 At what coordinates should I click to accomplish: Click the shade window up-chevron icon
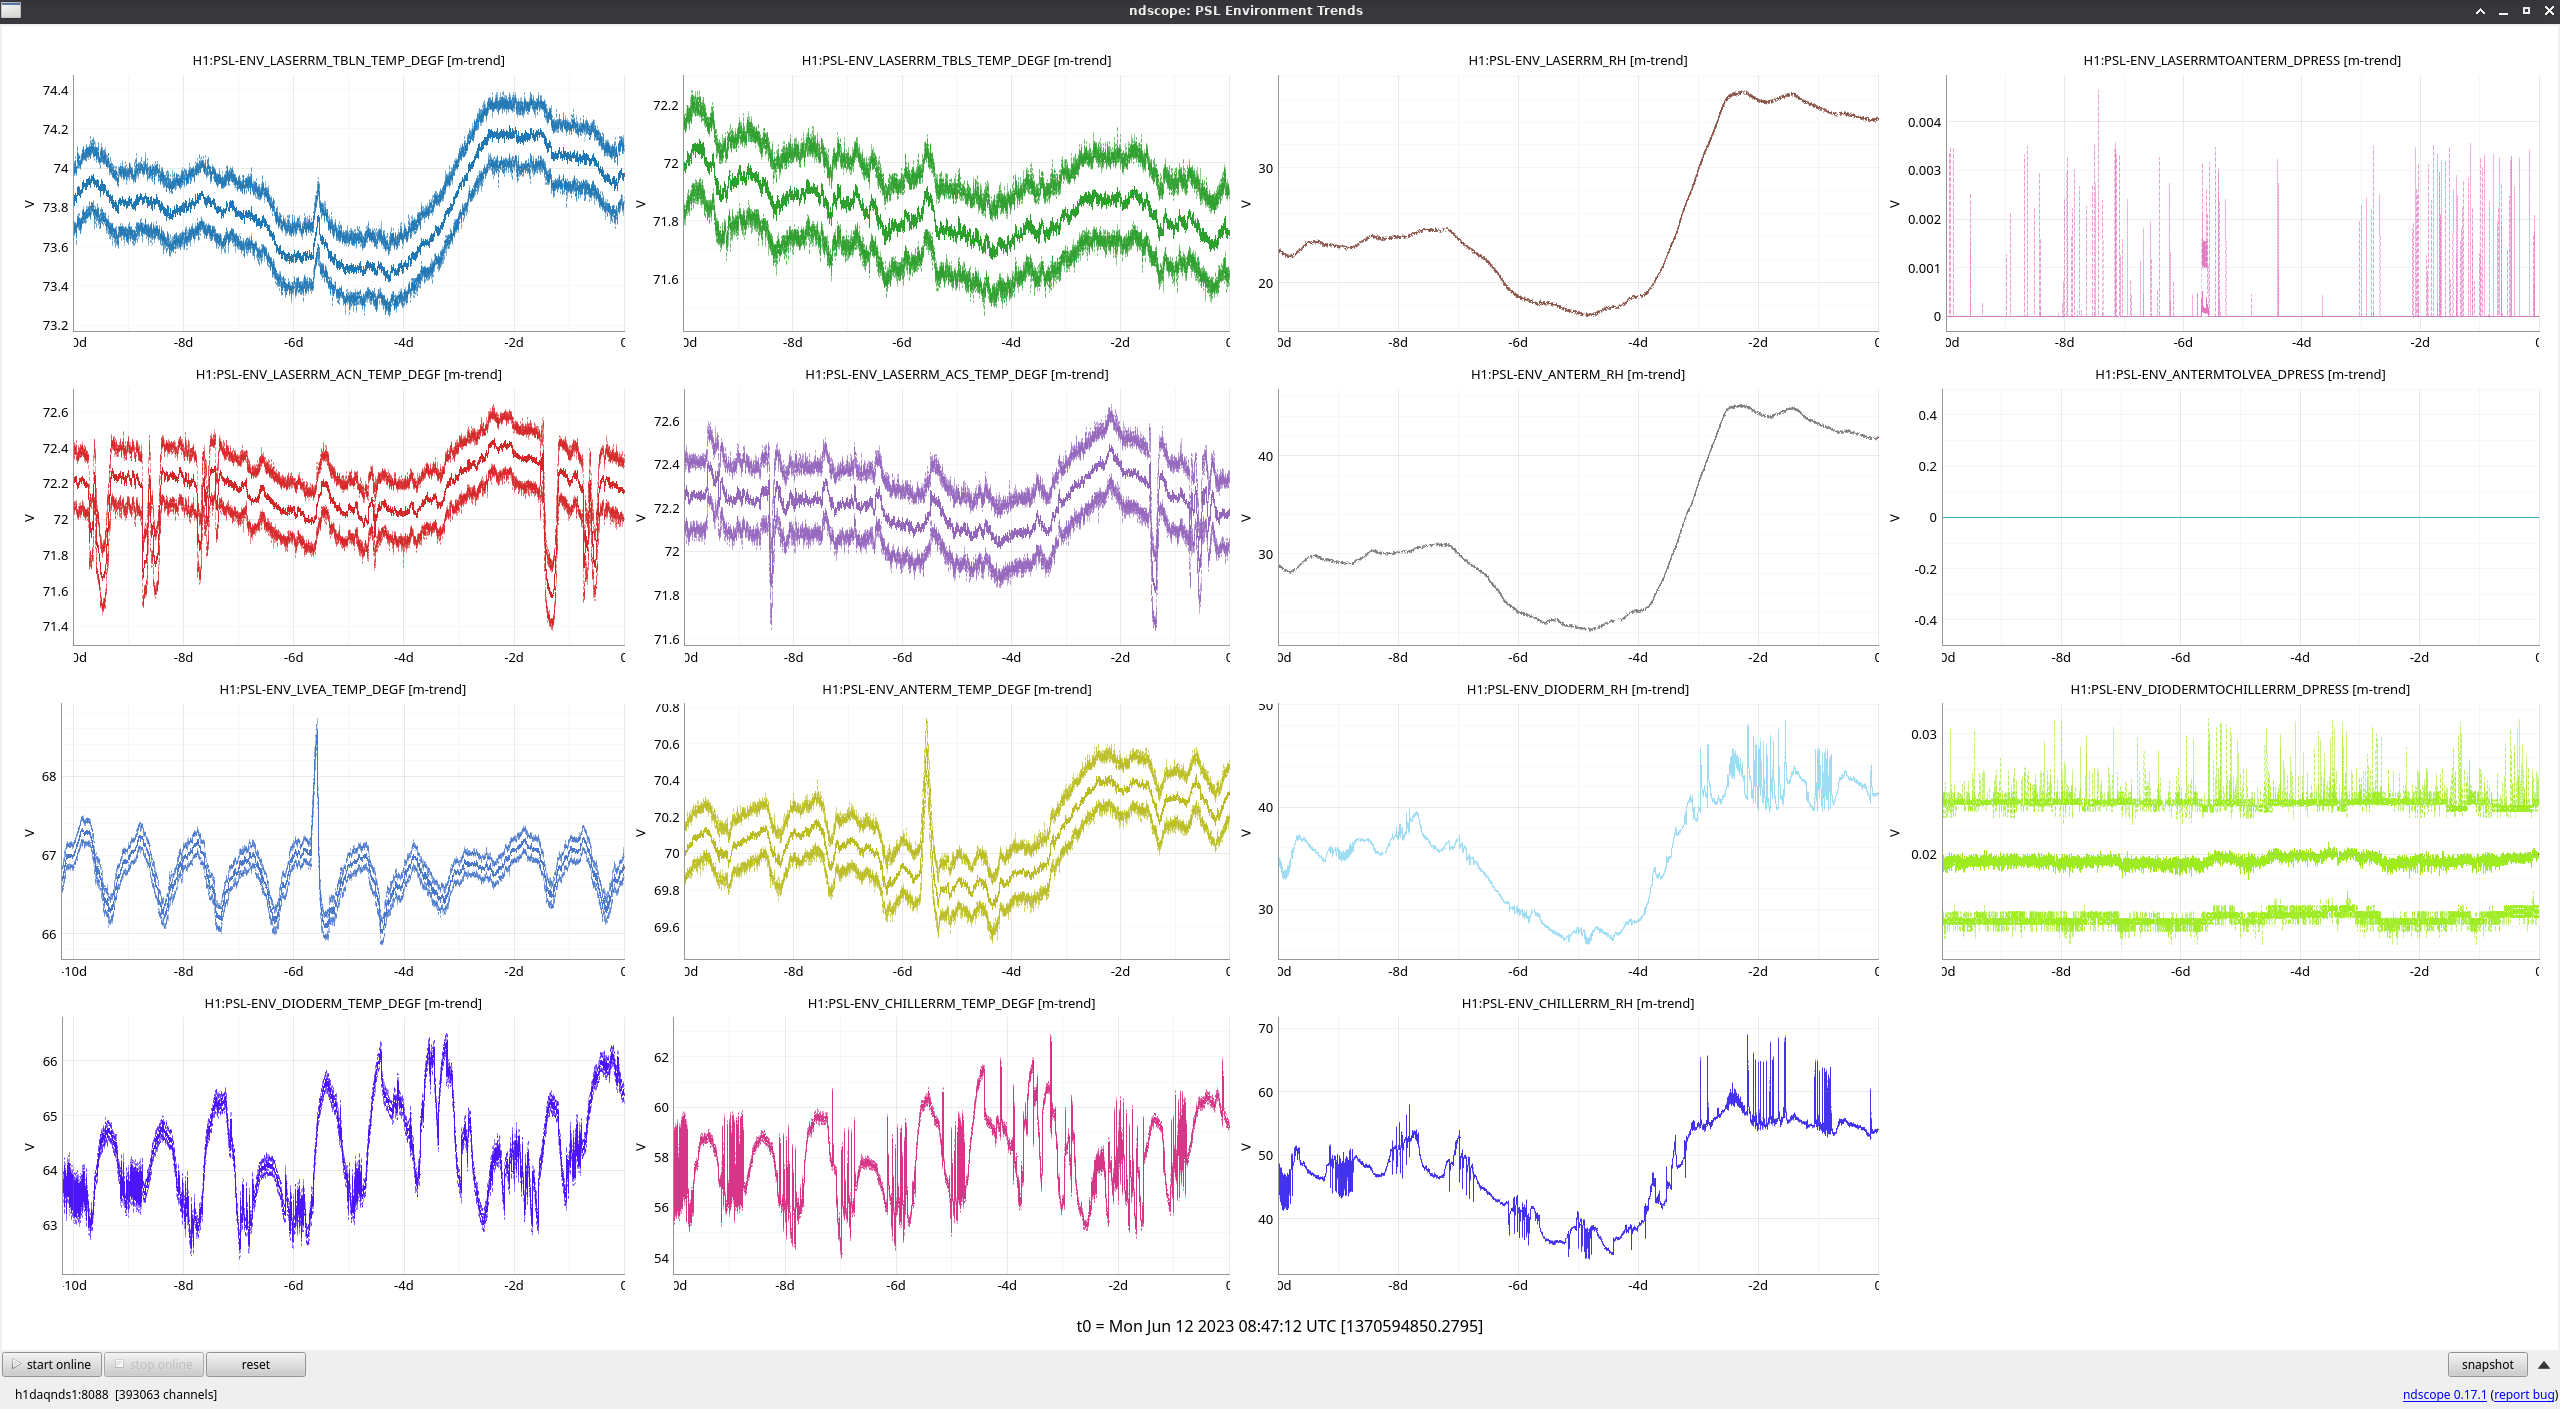coord(2480,11)
